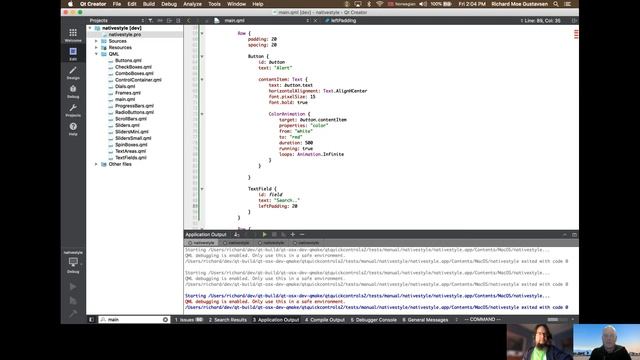
Task: Open macOS Spotlight search
Action: tap(556, 4)
